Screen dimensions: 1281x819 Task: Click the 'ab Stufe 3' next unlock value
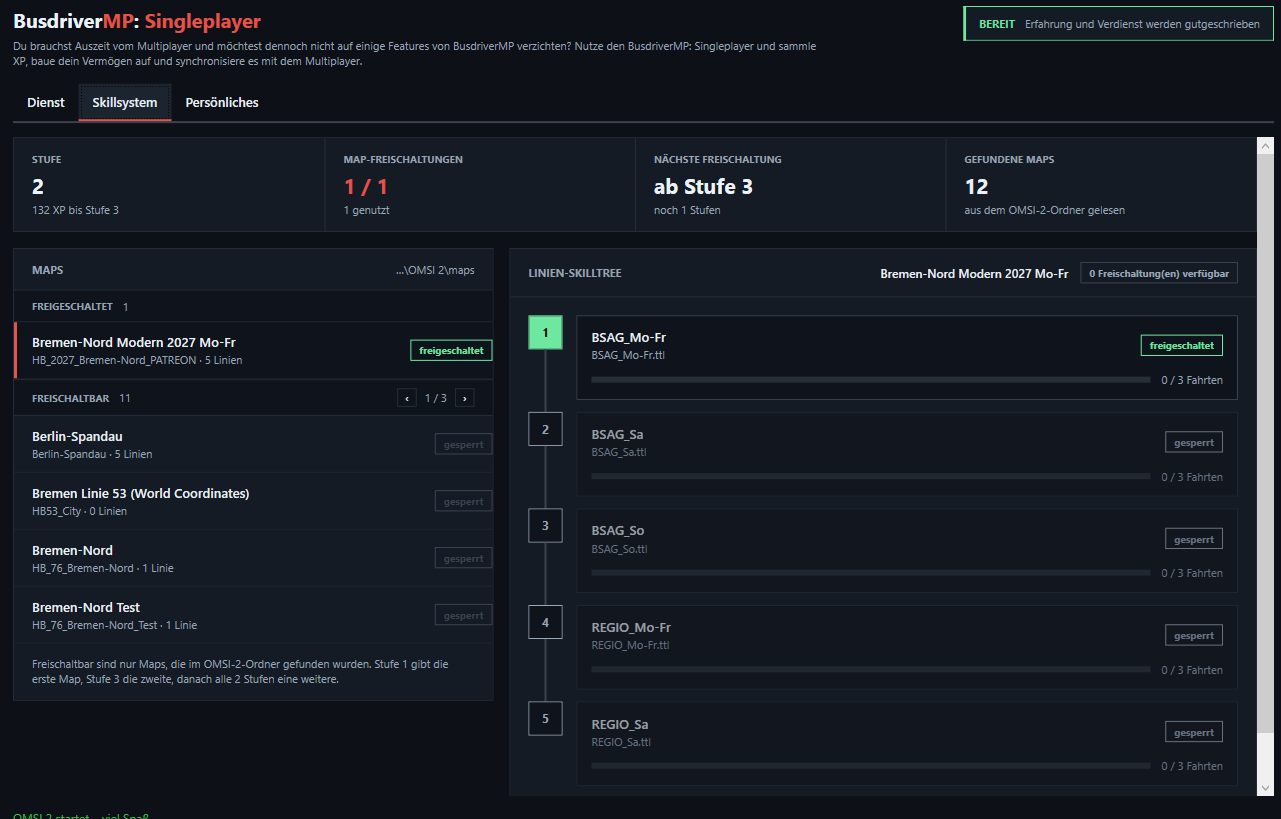[x=703, y=186]
